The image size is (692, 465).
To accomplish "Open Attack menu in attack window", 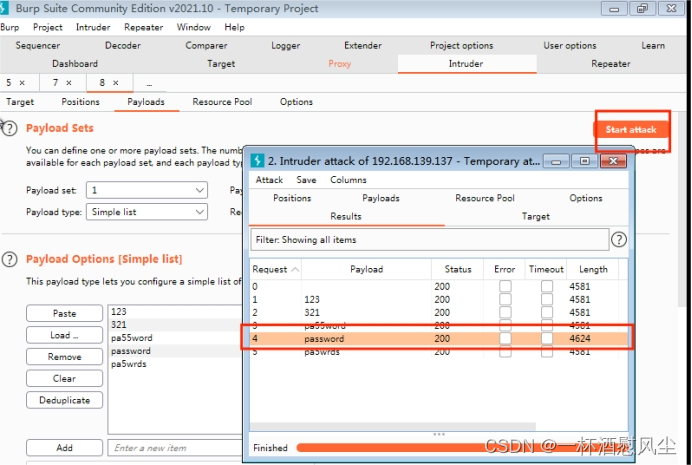I will pyautogui.click(x=269, y=180).
